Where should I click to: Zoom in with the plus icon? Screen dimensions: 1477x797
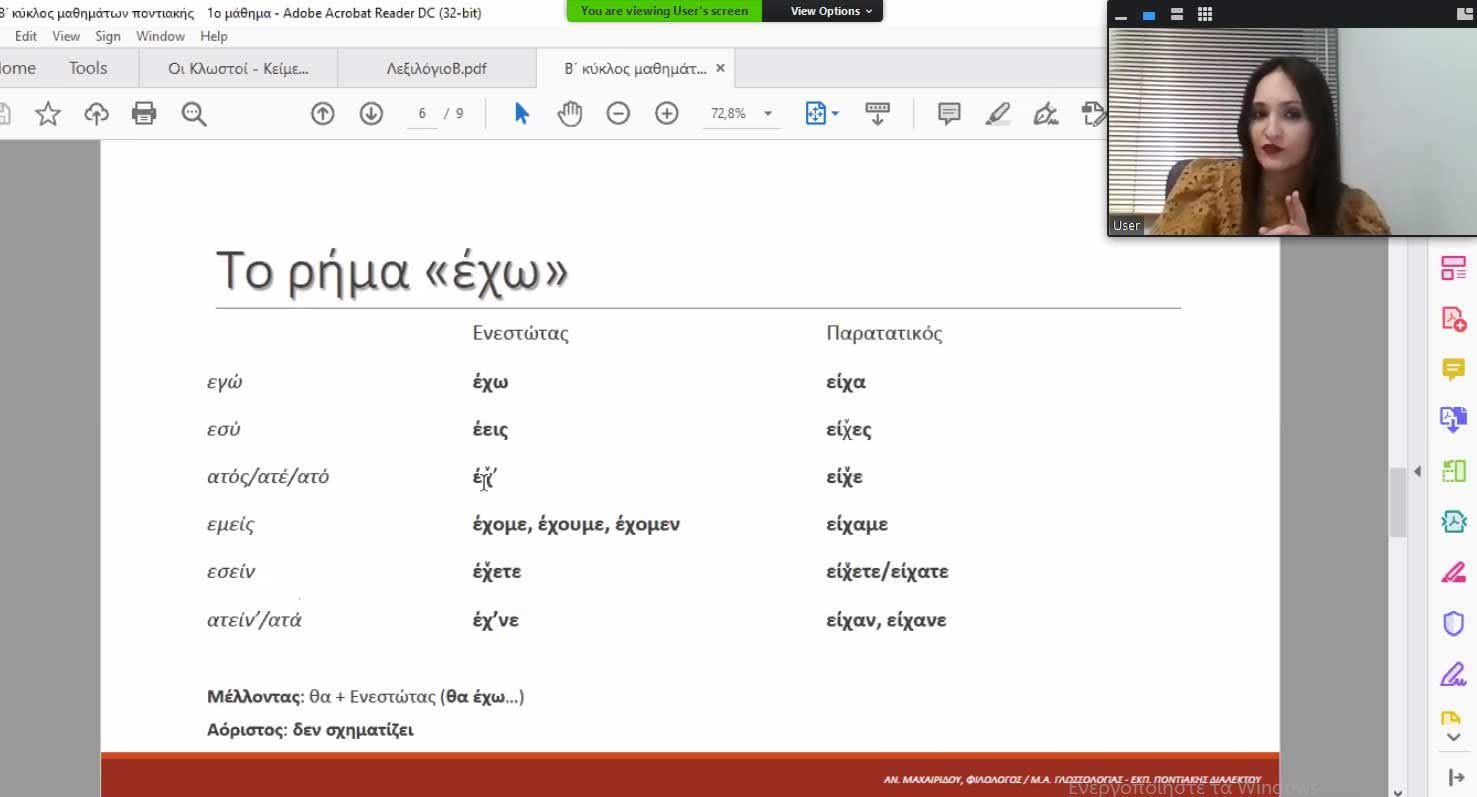tap(667, 114)
